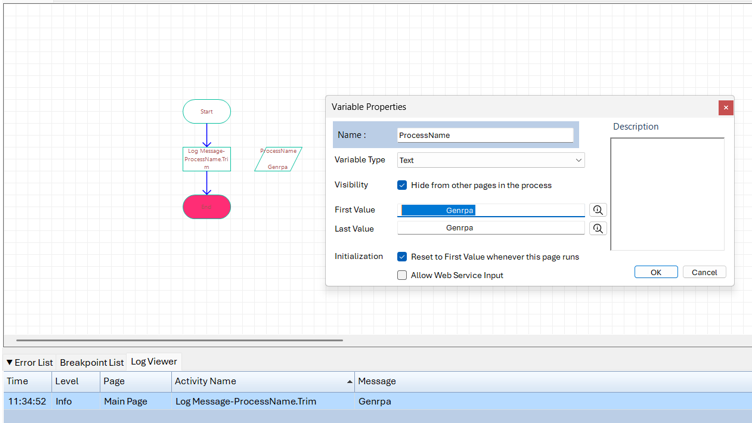
Task: Select the Log Message-ProcessName.Trim log row
Action: pyautogui.click(x=246, y=401)
